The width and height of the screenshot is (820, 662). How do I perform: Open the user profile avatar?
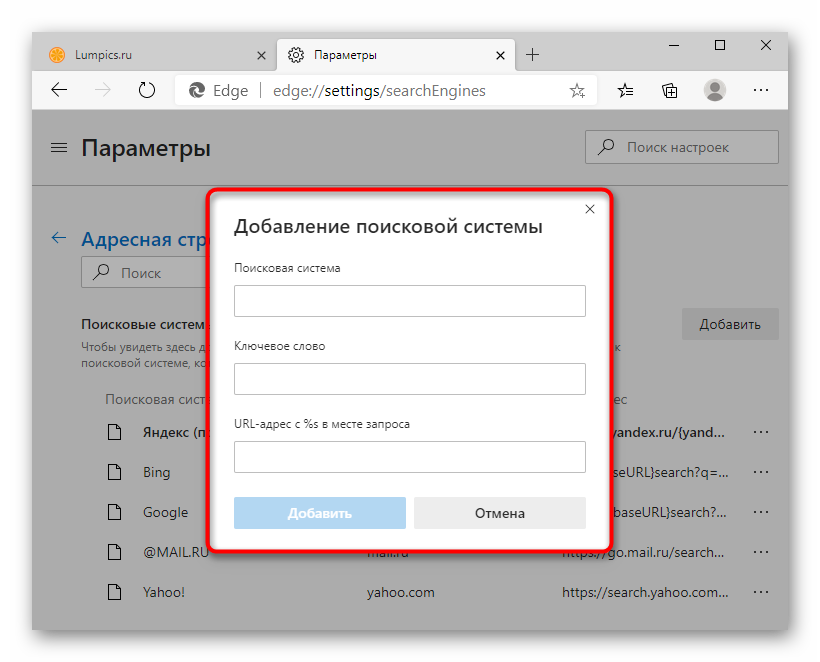[714, 90]
